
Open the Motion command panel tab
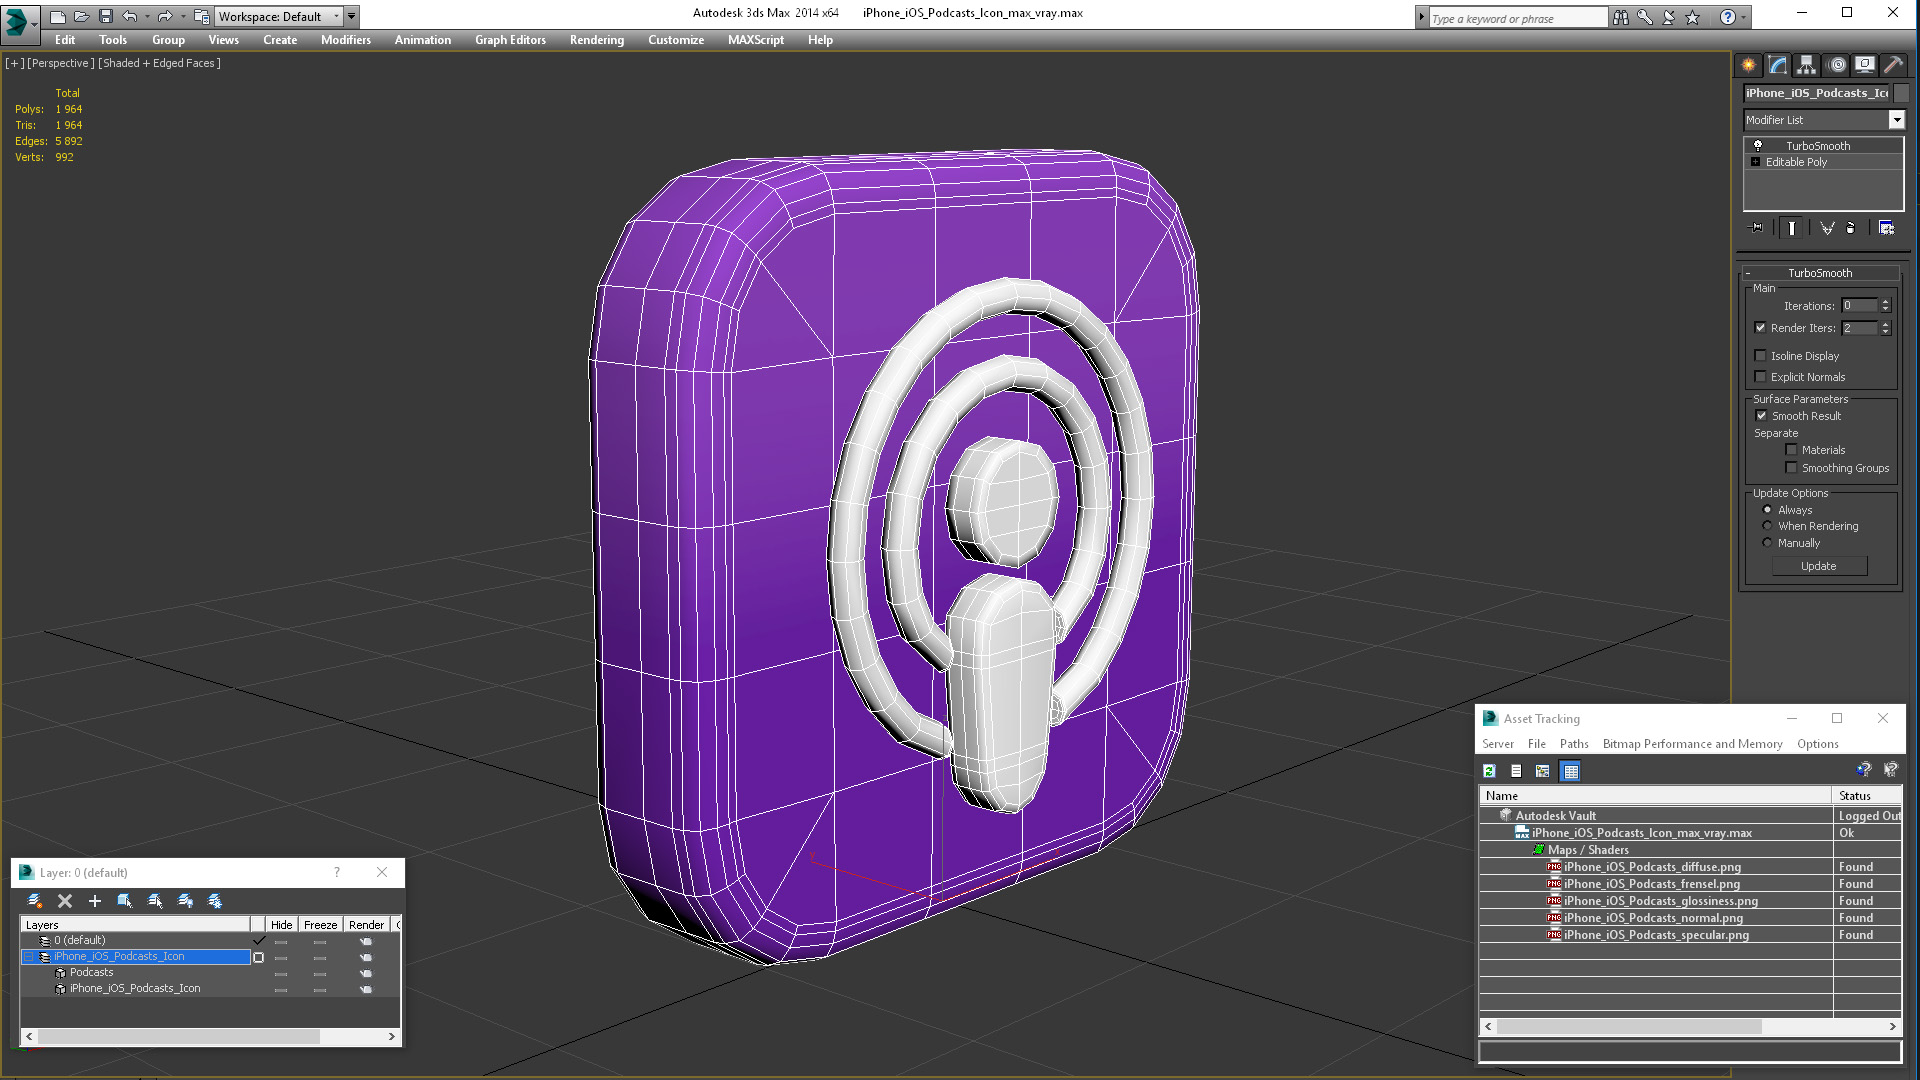click(1836, 65)
